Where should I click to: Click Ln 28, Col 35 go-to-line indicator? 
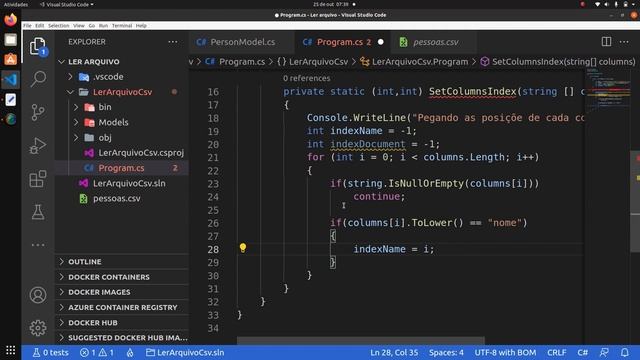tap(394, 352)
